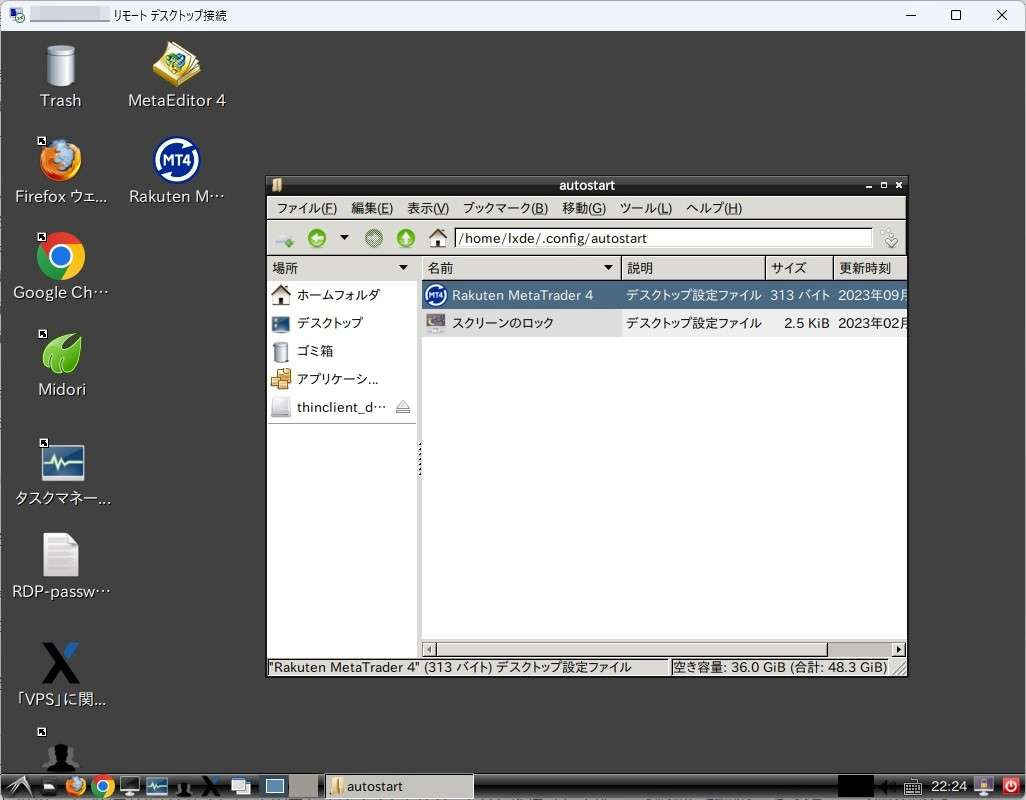Go up to the parent folder
This screenshot has width=1026, height=800.
coord(406,238)
